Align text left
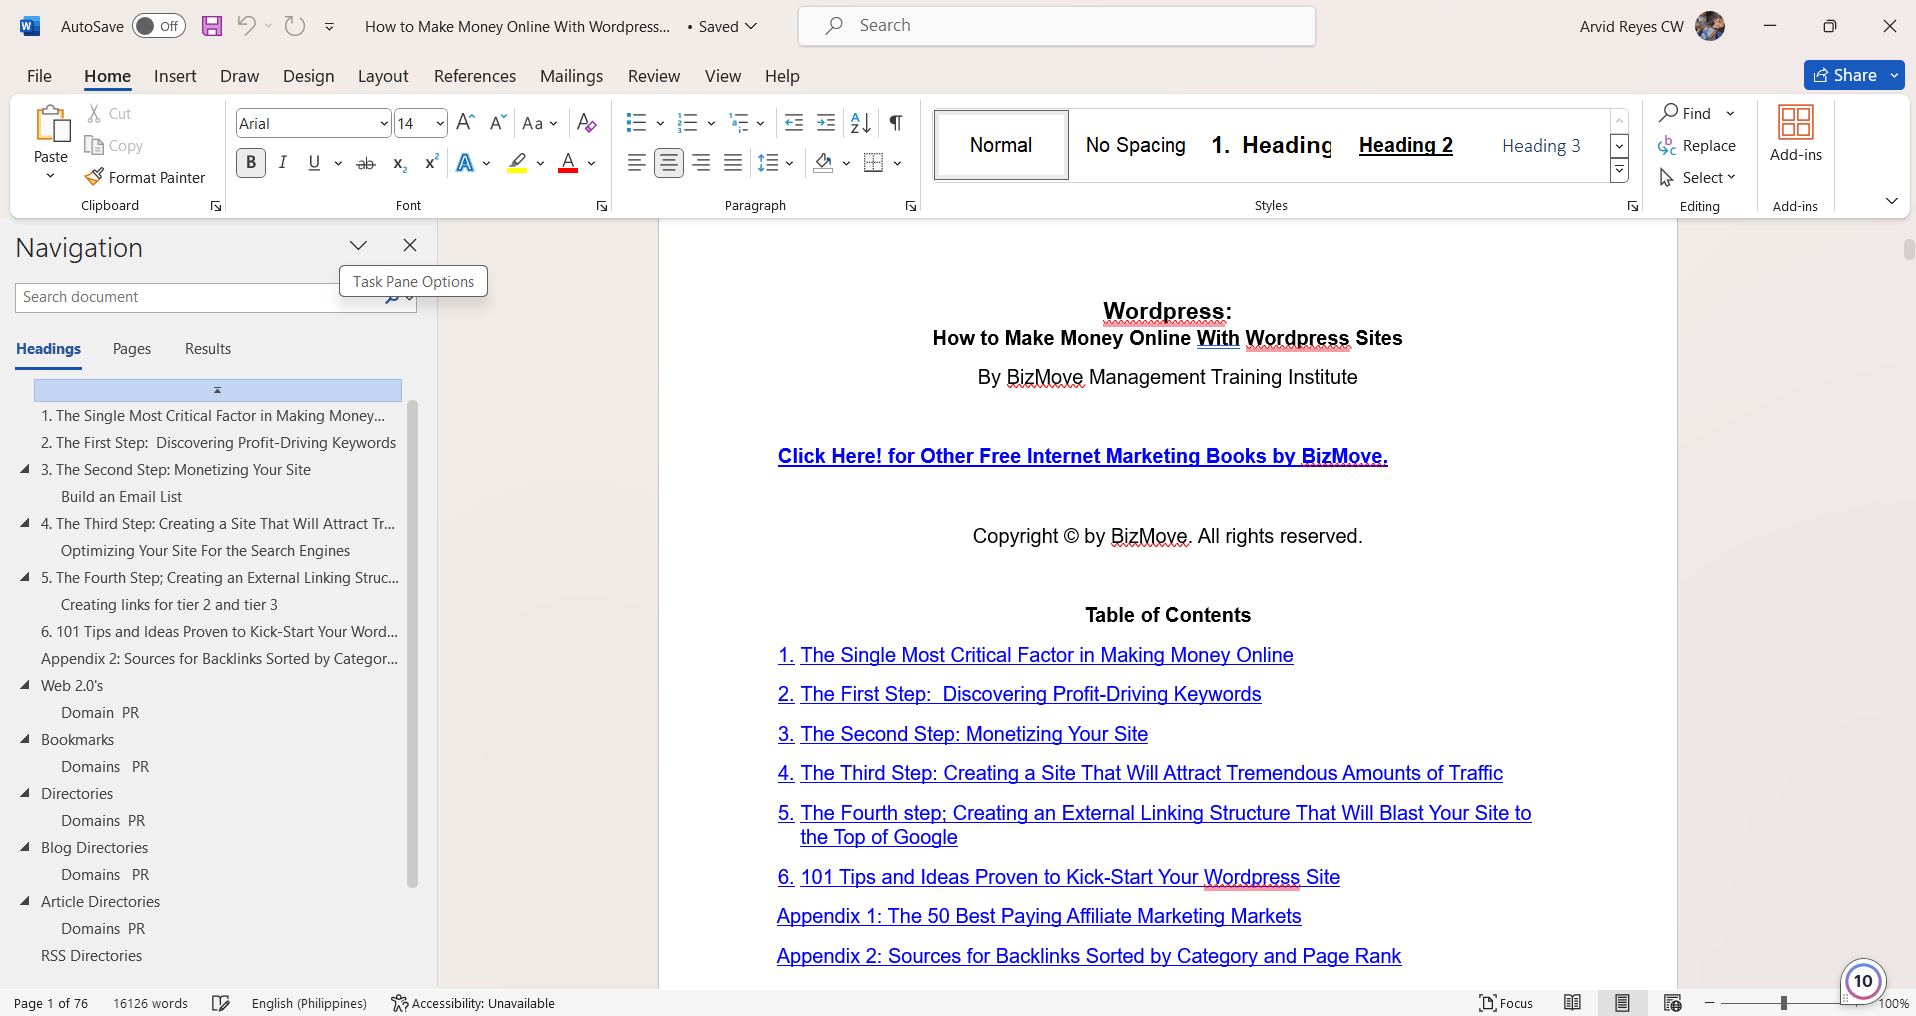1916x1016 pixels. point(636,163)
